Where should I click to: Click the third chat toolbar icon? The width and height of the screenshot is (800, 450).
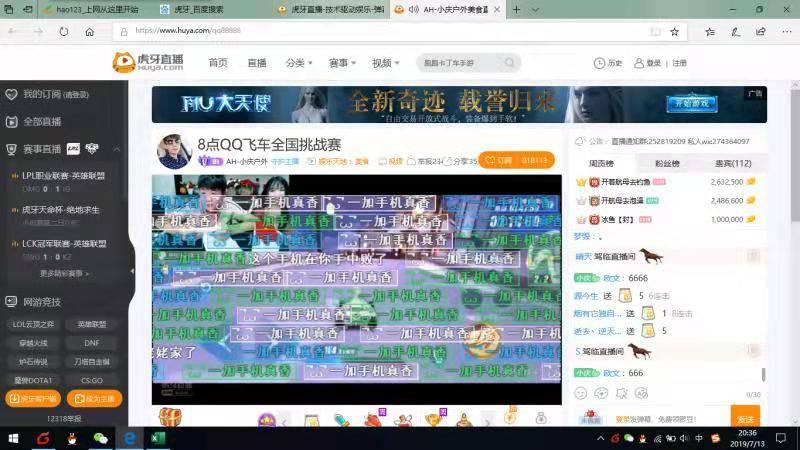[621, 393]
